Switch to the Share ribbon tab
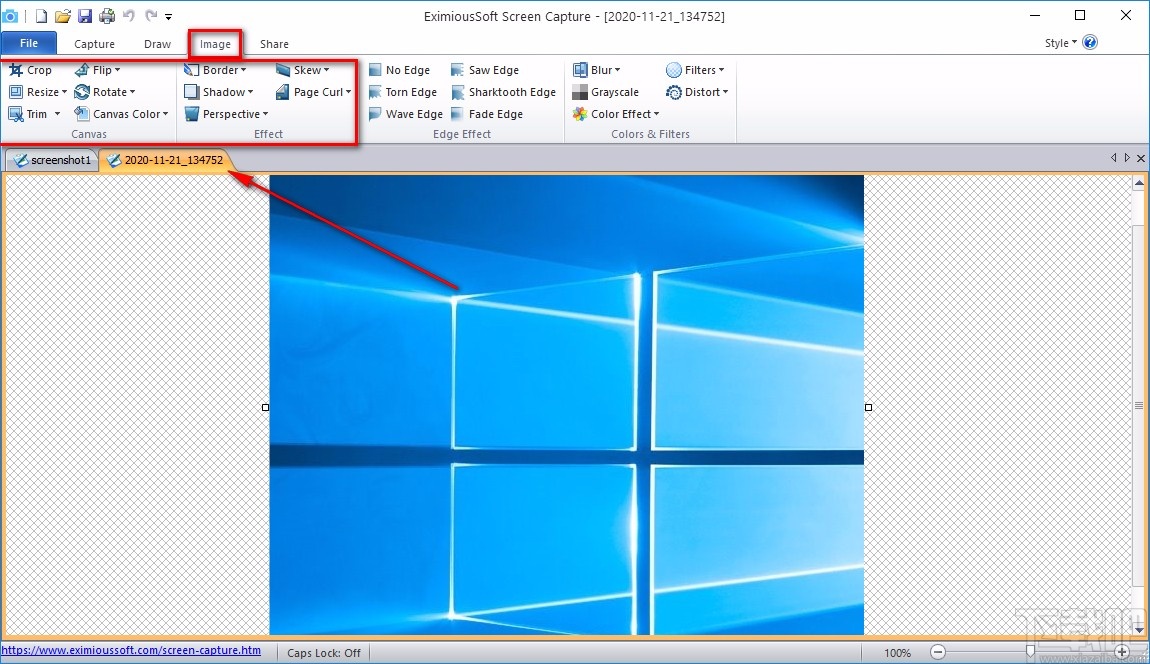 click(274, 44)
